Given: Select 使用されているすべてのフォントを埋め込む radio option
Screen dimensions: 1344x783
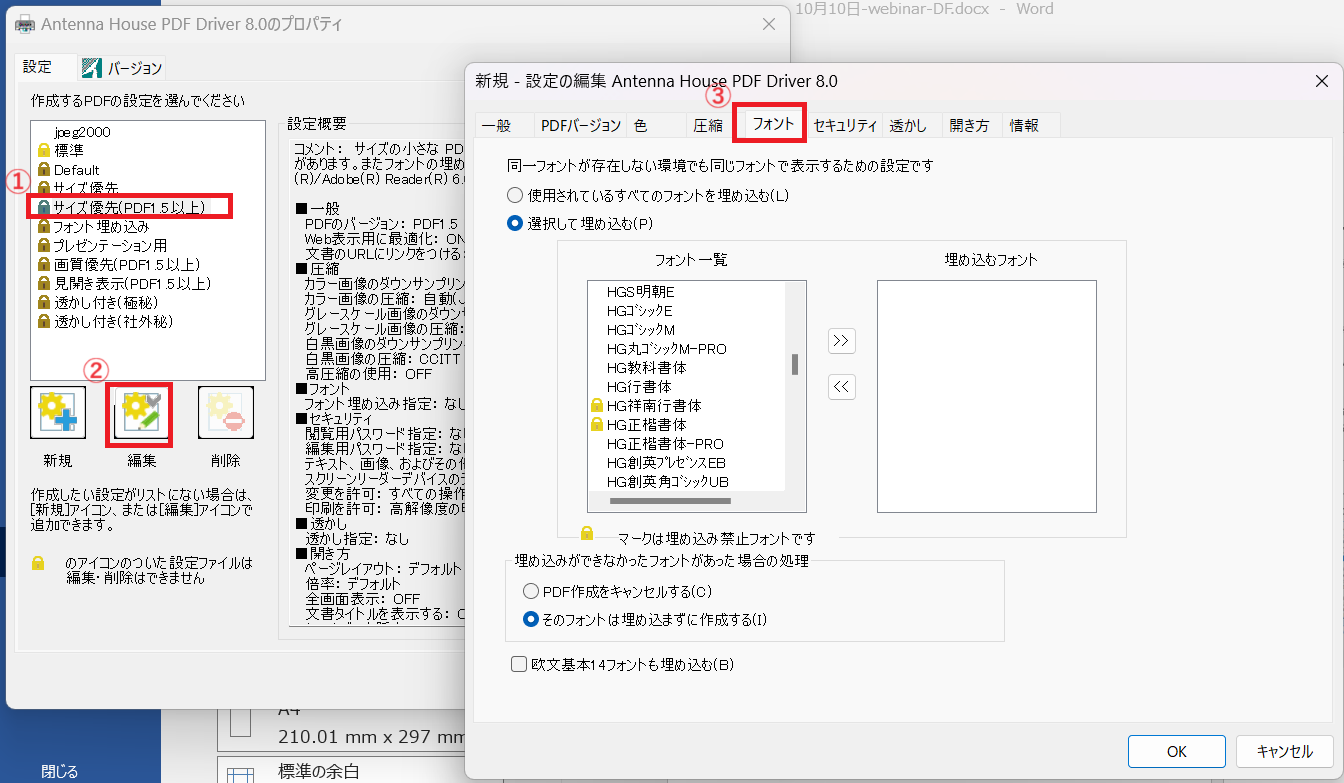Looking at the screenshot, I should click(516, 196).
